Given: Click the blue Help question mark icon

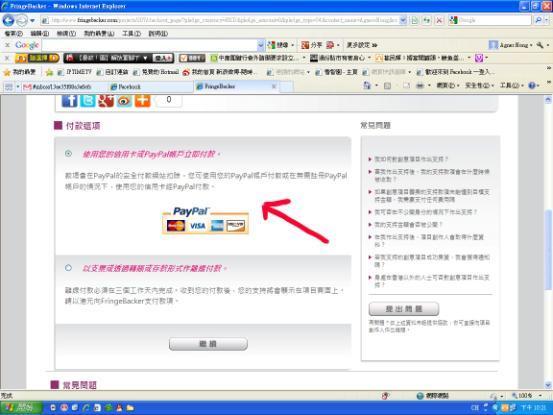Looking at the screenshot, I should coord(532,86).
